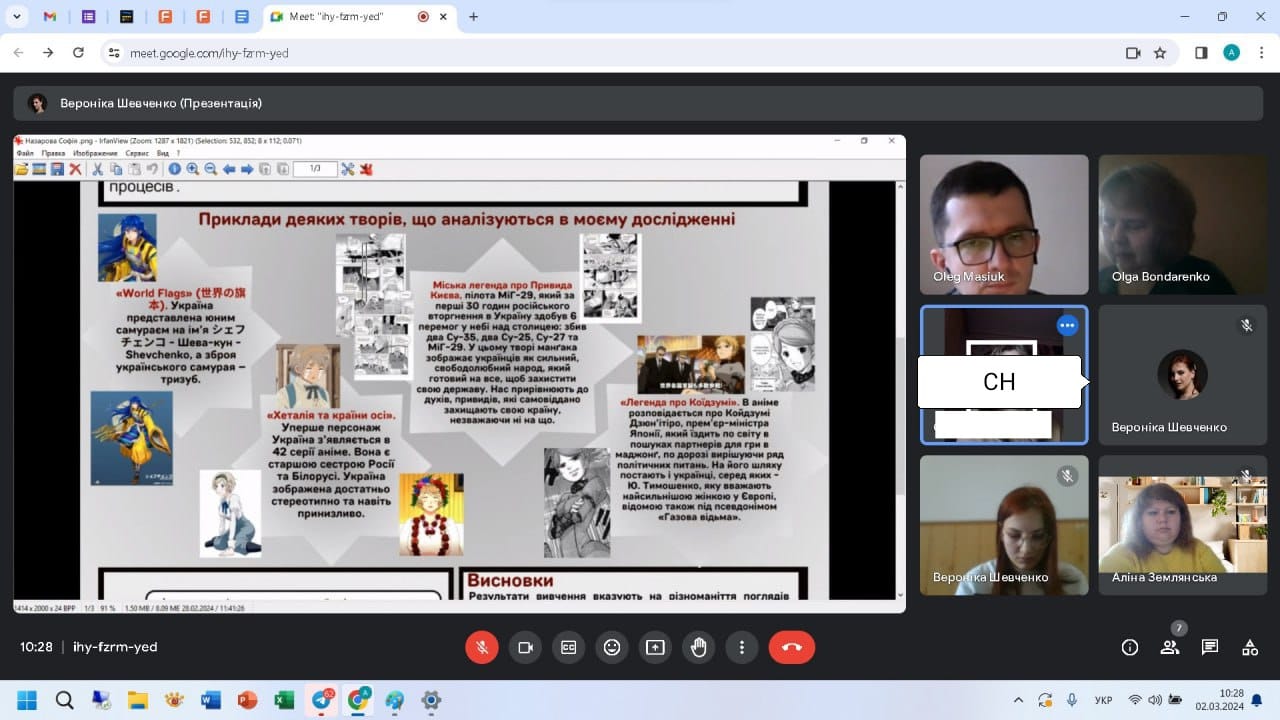Bookmark this page with the star icon
This screenshot has width=1280, height=720.
pos(1160,53)
